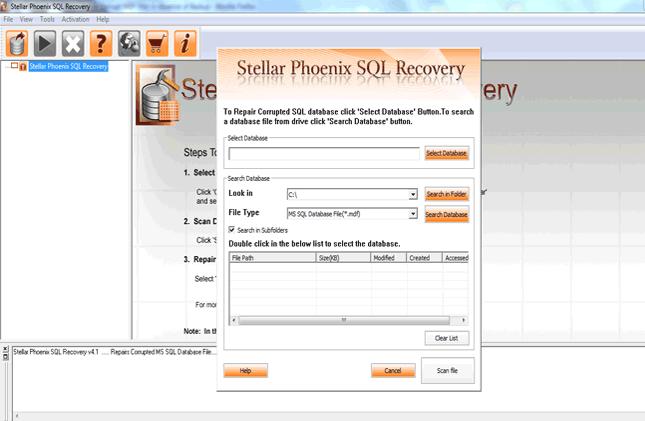Click the Stop X toolbar icon
This screenshot has width=645, height=421.
coord(73,43)
